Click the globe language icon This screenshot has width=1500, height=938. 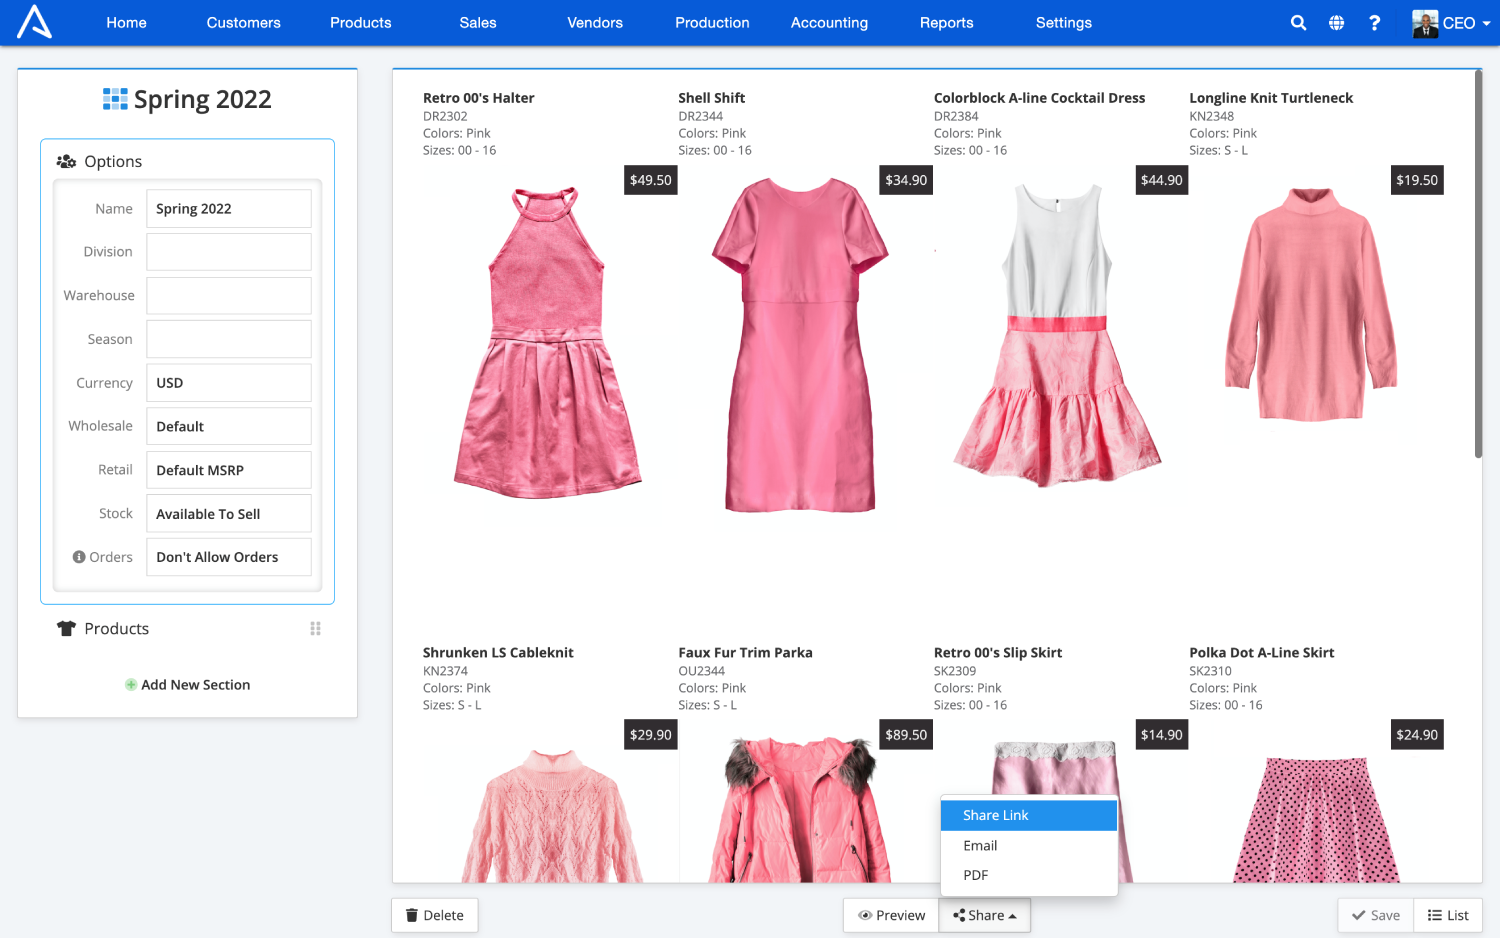point(1336,22)
